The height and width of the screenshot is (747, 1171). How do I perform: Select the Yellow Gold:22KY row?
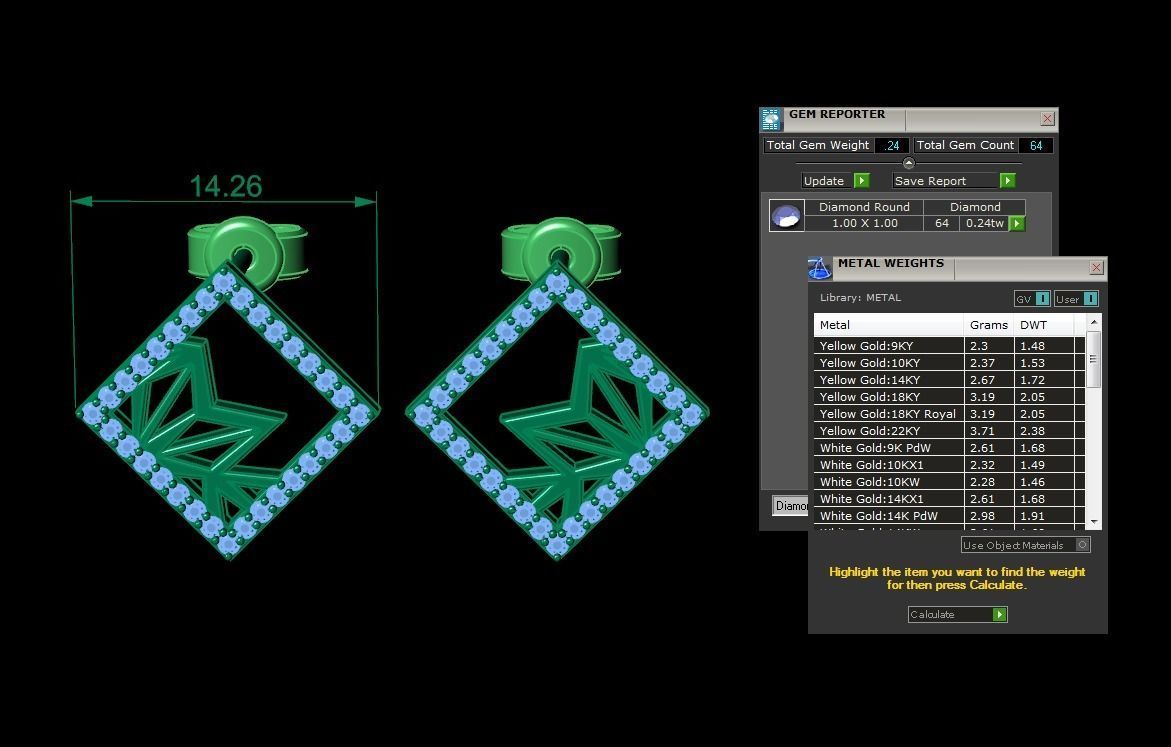pyautogui.click(x=949, y=431)
